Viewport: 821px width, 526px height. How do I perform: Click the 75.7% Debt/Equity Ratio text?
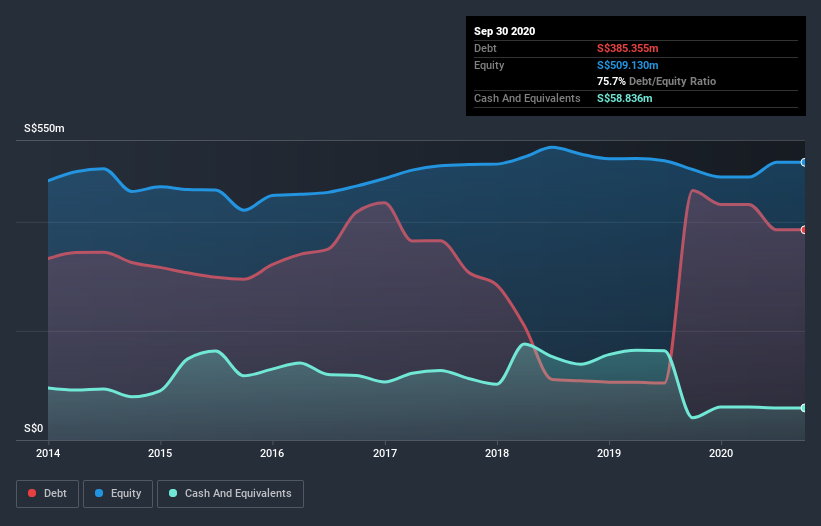[x=656, y=81]
